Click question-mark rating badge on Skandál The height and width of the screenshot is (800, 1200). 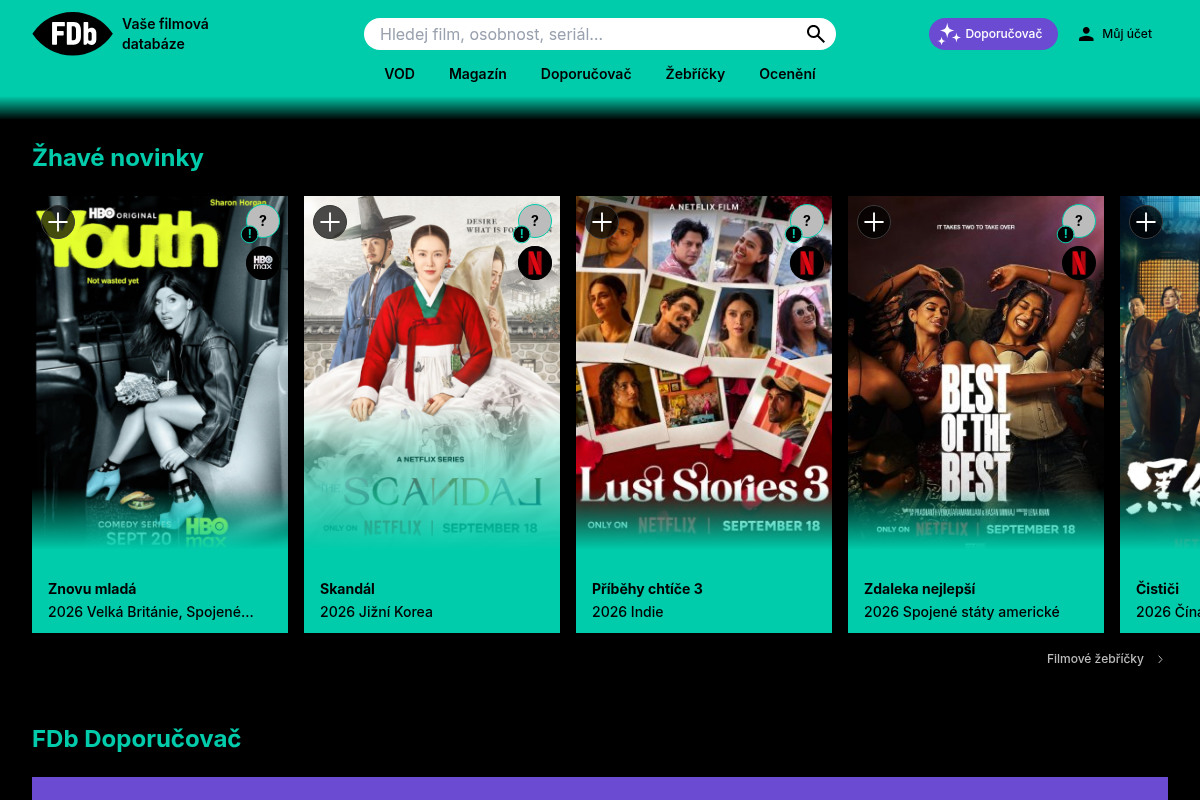[x=535, y=221]
